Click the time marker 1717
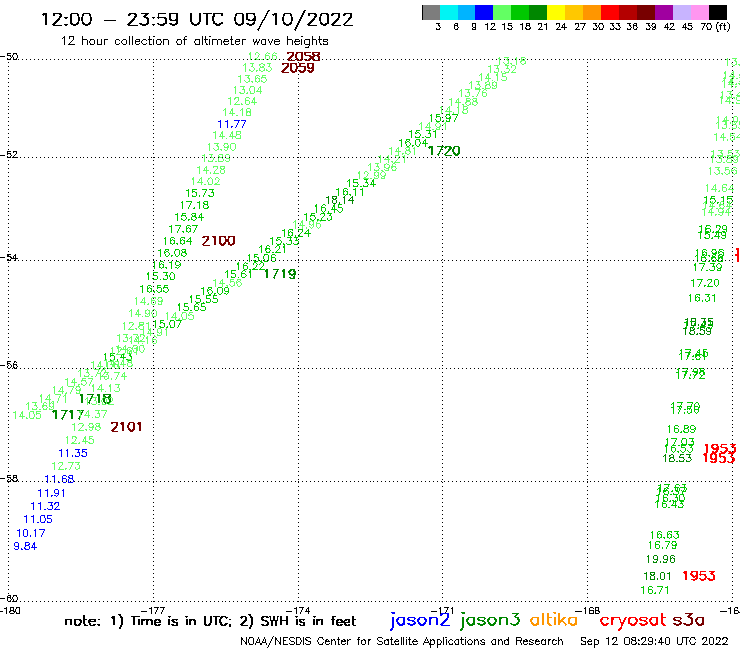Viewport: 740px width, 650px height. [67, 415]
